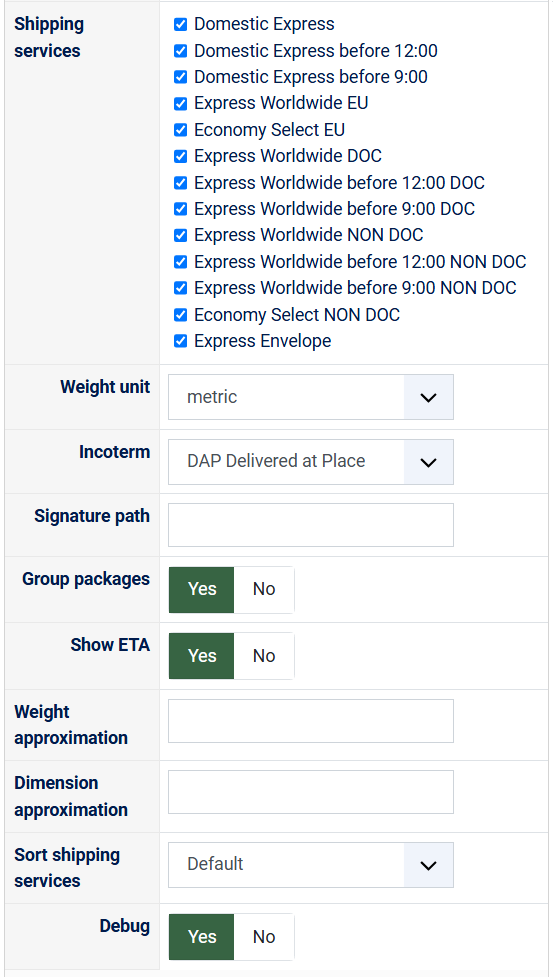Disable the Express Envelope checkbox
Image resolution: width=553 pixels, height=977 pixels.
pyautogui.click(x=181, y=341)
